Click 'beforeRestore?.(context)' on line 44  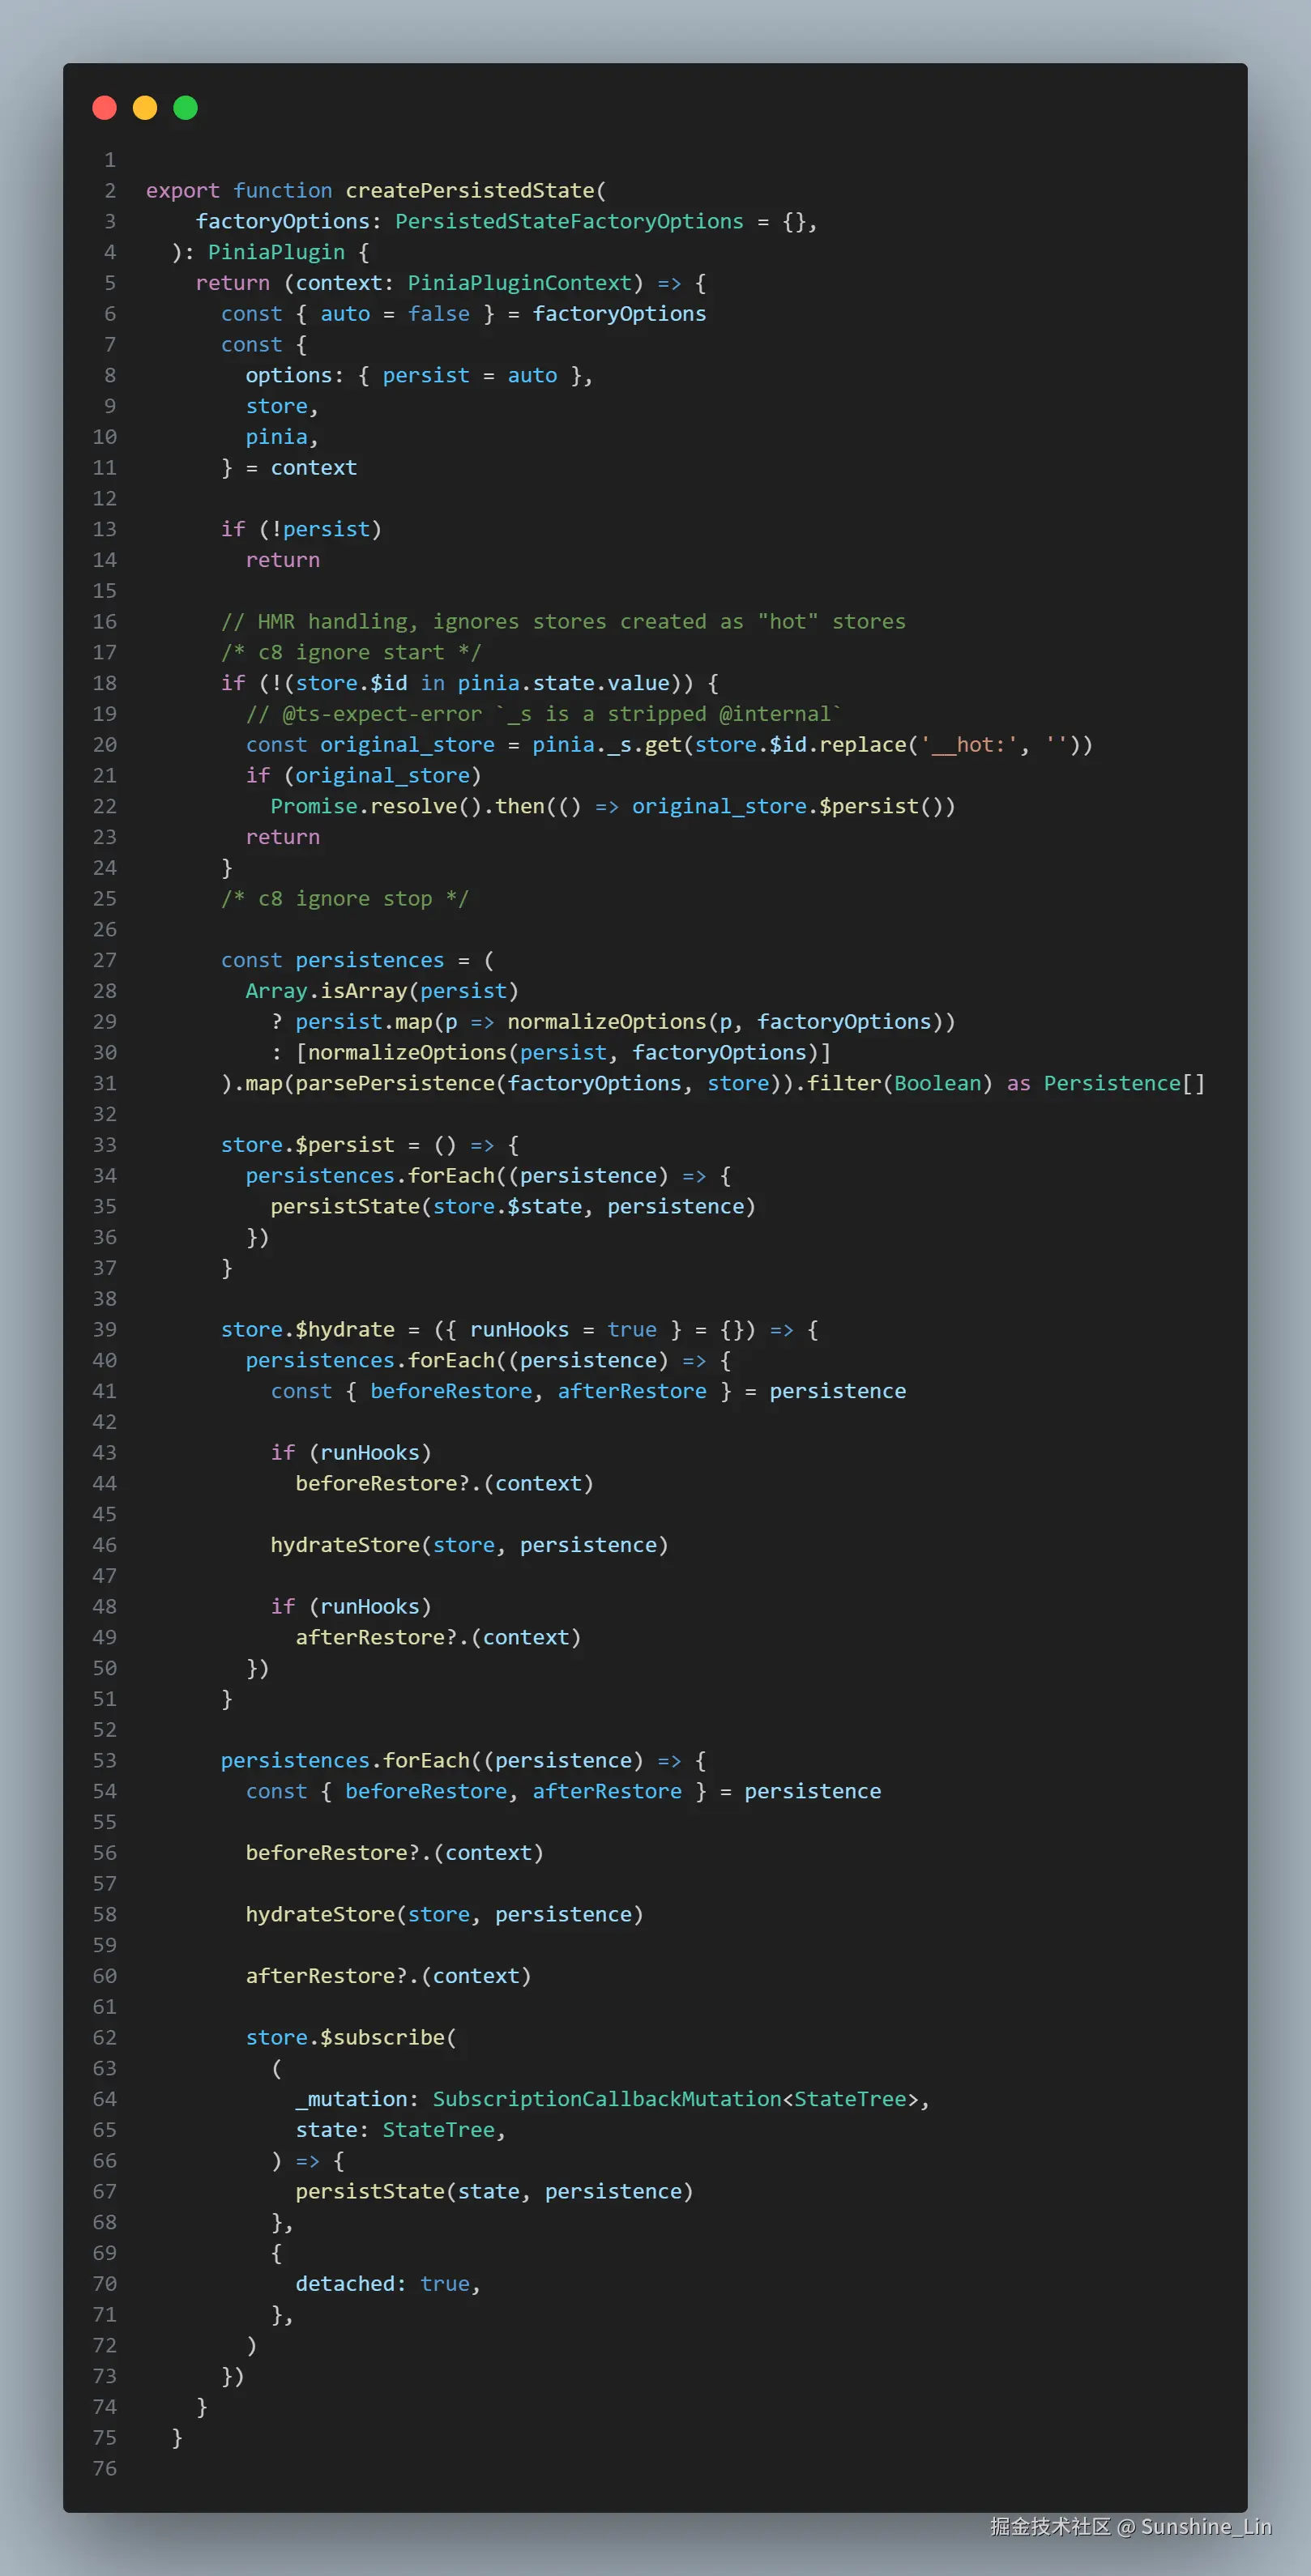click(x=445, y=1484)
